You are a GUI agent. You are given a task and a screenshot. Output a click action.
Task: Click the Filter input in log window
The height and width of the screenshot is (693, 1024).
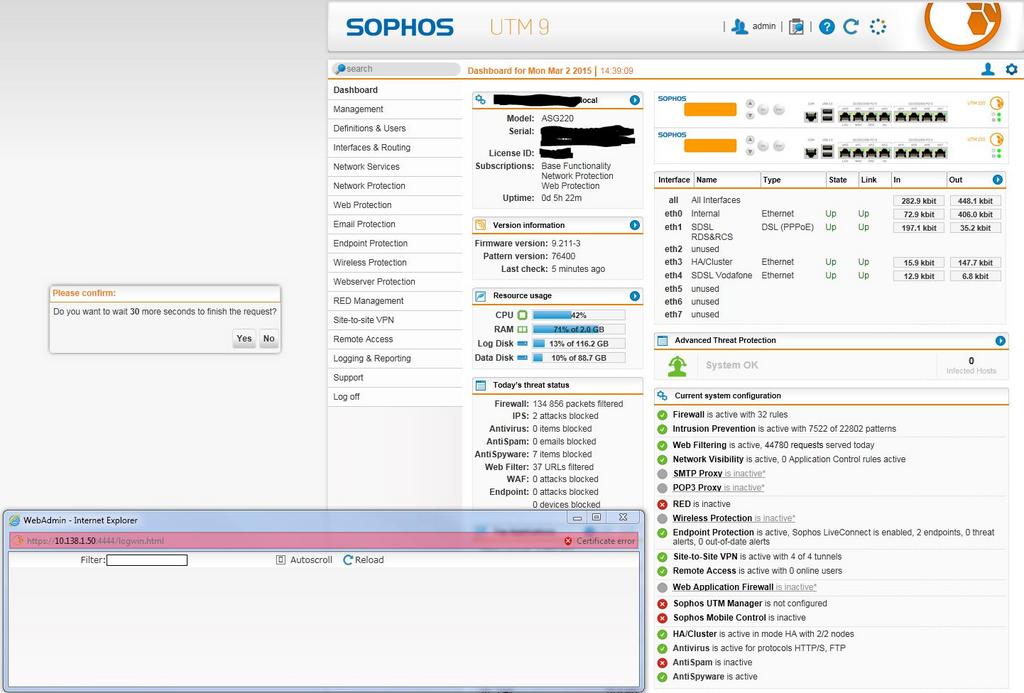(x=147, y=560)
